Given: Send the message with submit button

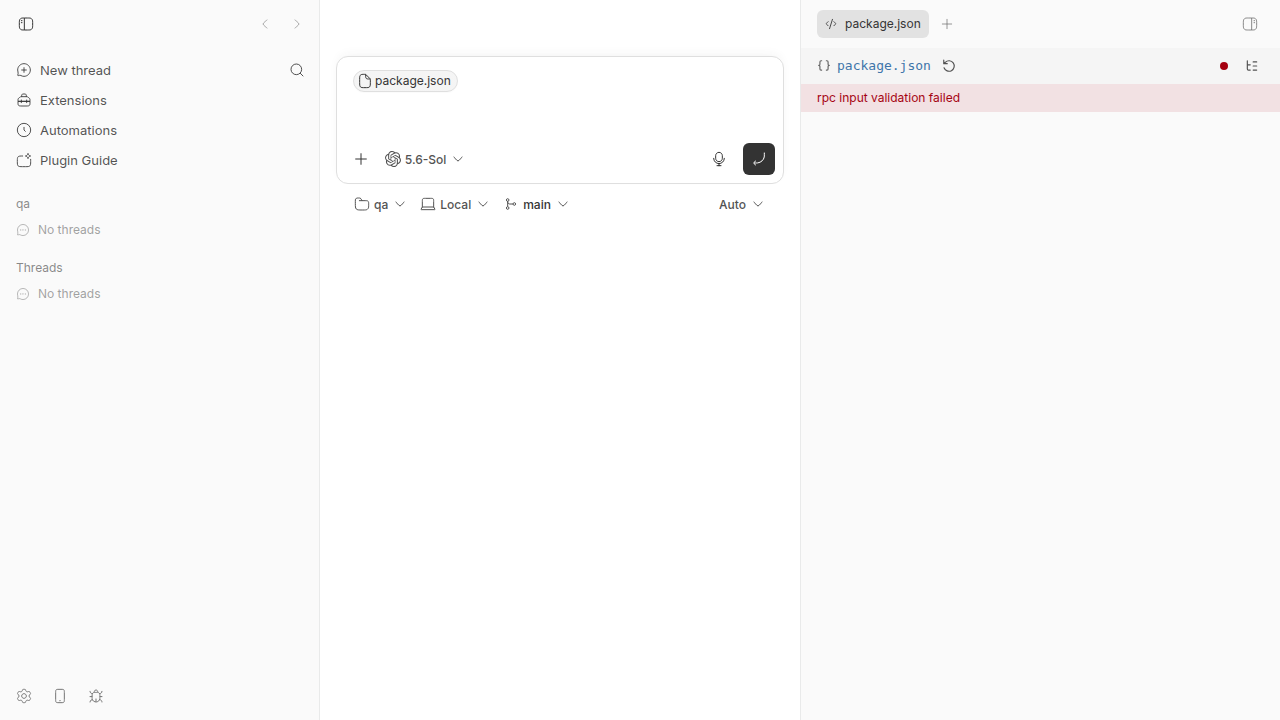Looking at the screenshot, I should click(759, 159).
